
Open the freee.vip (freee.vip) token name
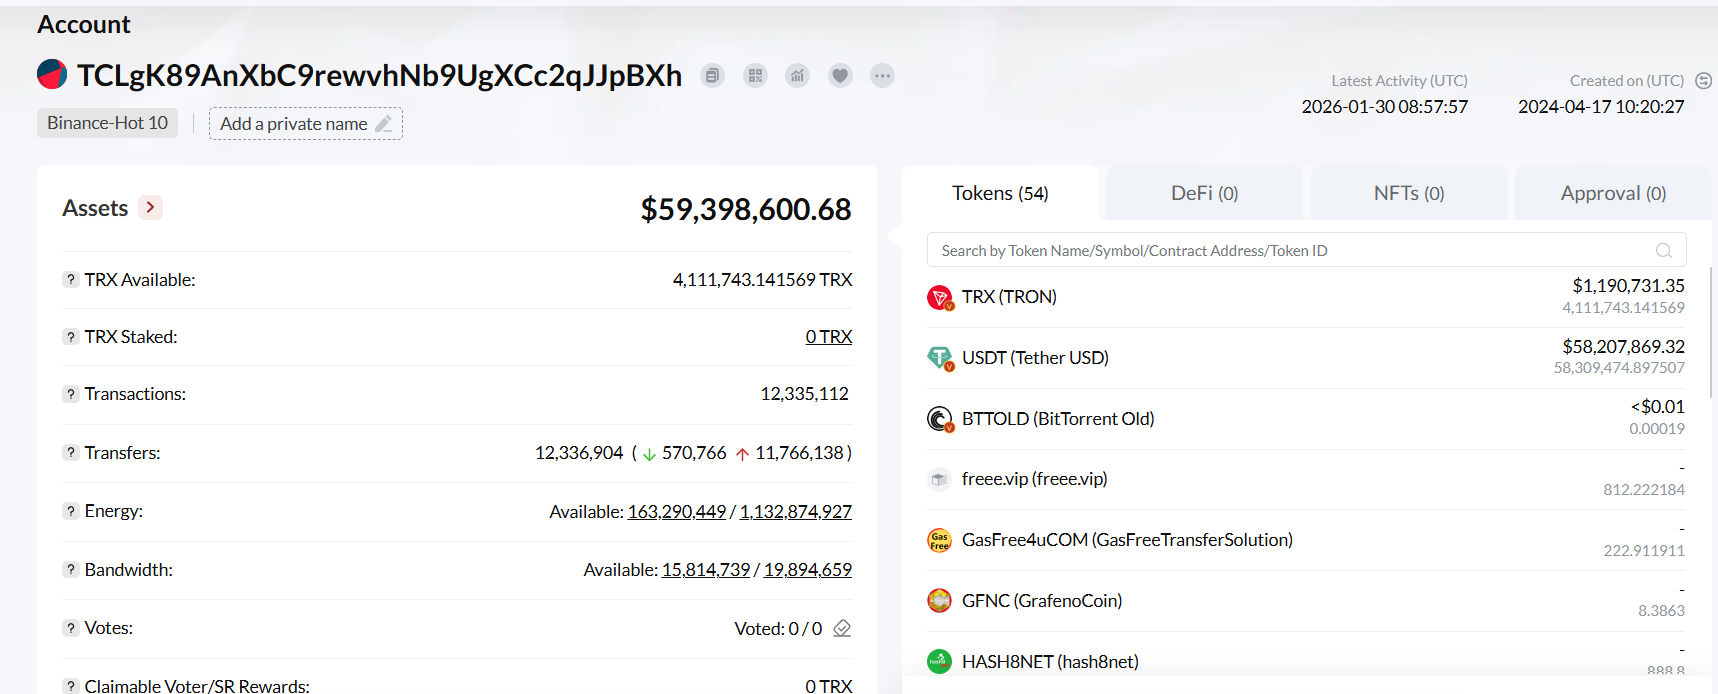[1035, 479]
